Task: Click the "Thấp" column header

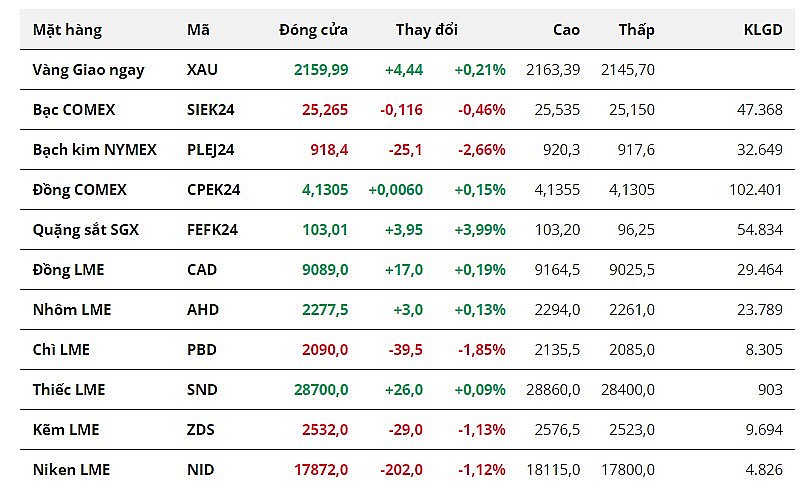Action: point(636,30)
